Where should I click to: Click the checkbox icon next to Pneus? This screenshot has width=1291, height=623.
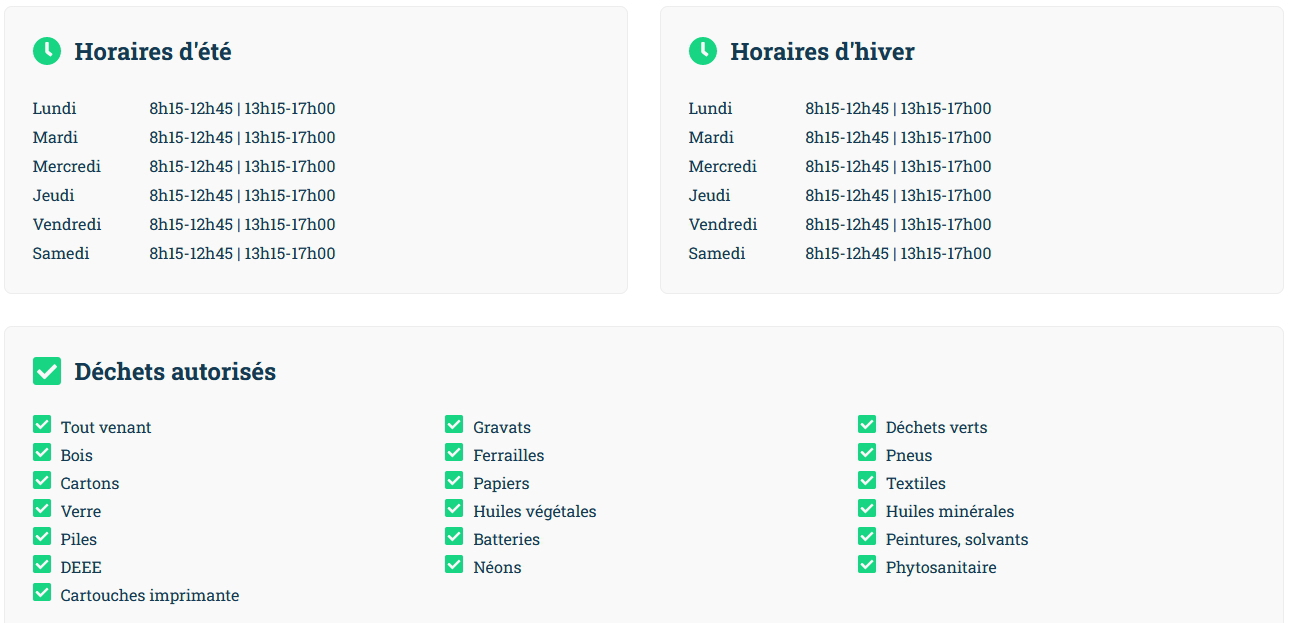pyautogui.click(x=867, y=453)
